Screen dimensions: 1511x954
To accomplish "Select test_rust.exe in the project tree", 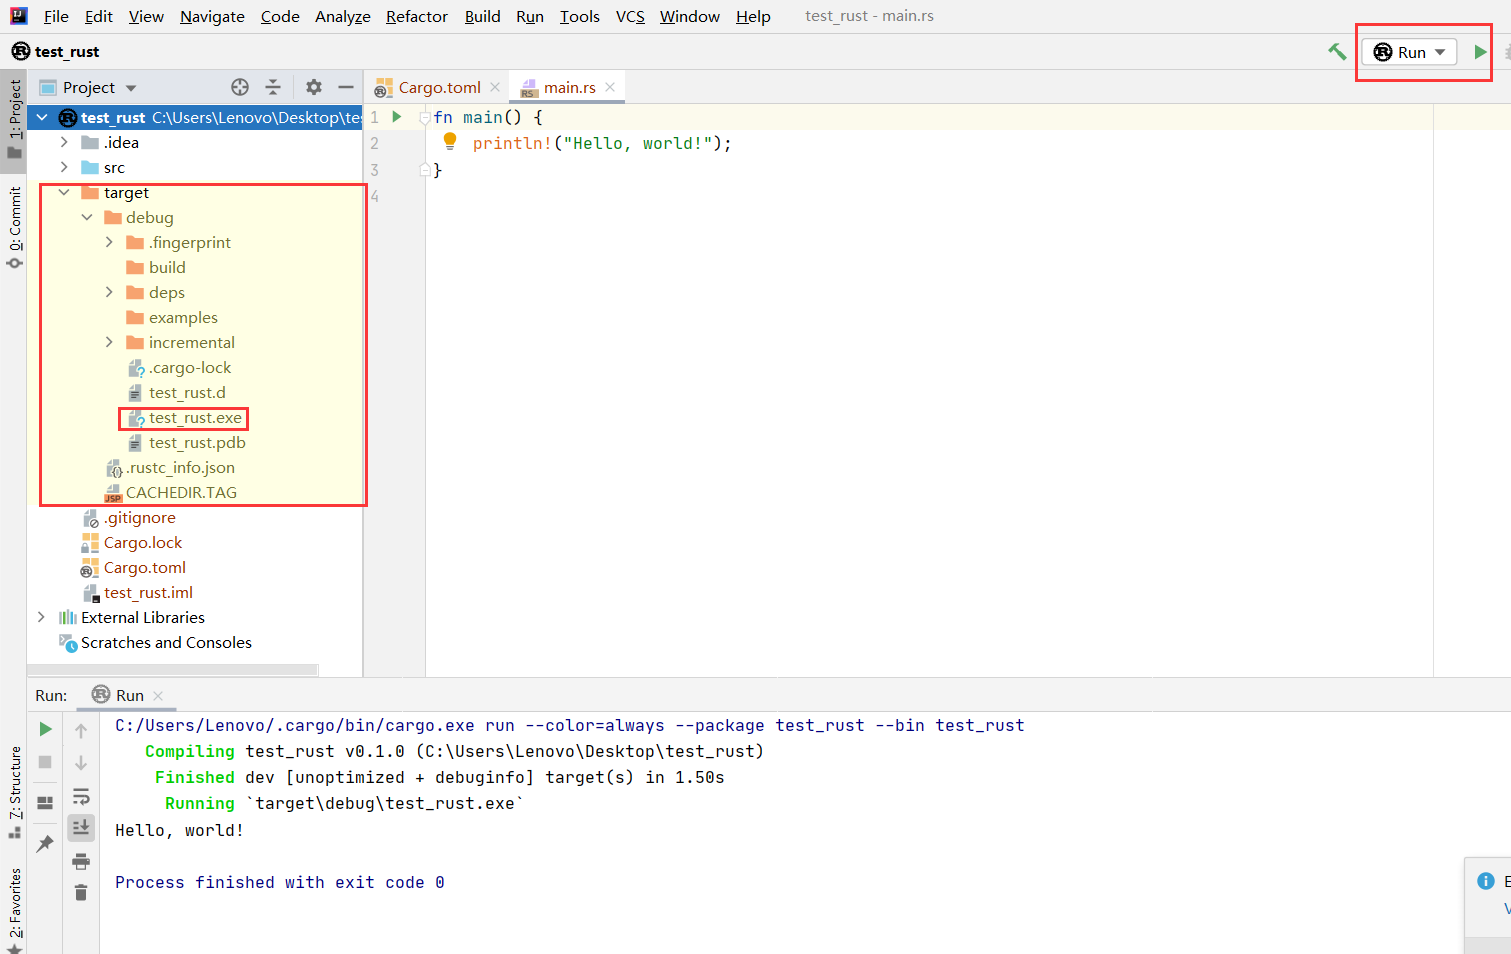I will (x=195, y=417).
